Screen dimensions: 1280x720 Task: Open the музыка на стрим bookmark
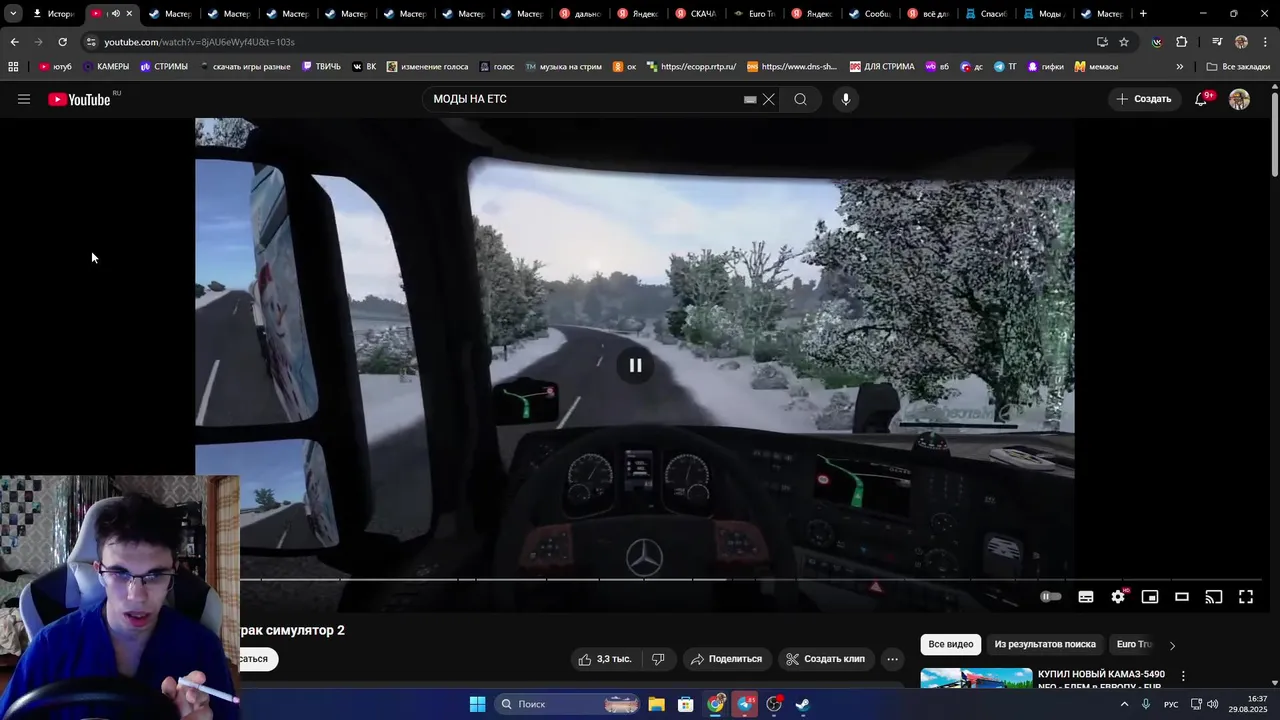click(x=563, y=67)
